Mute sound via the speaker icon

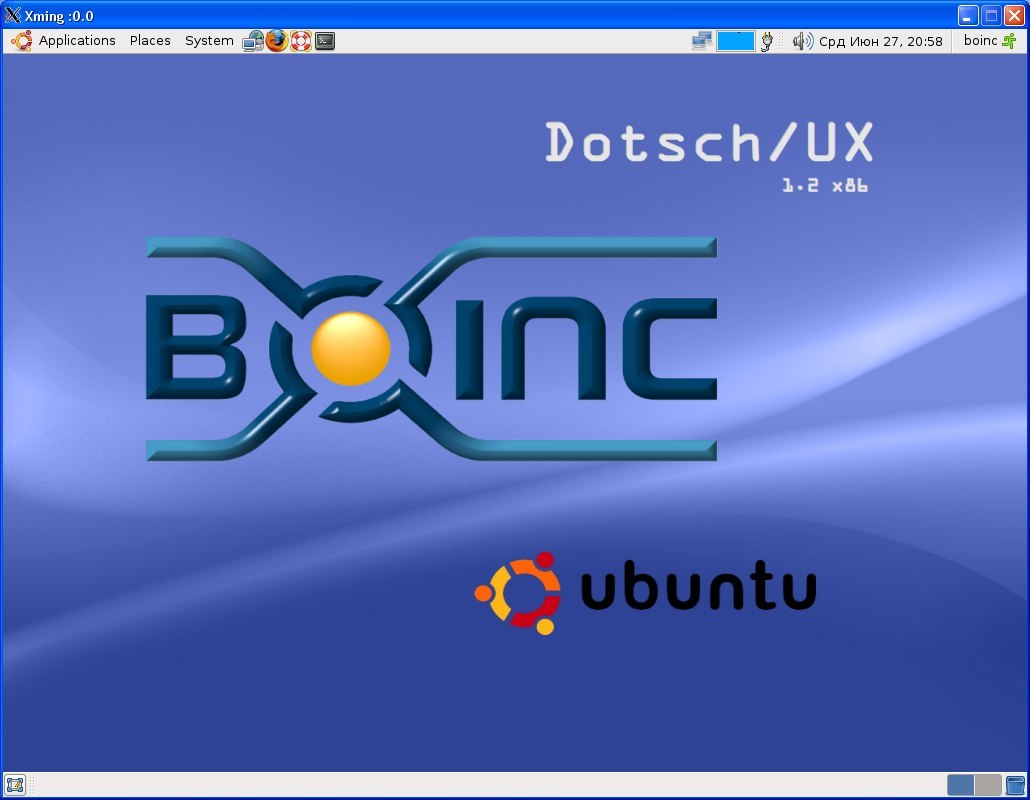pos(802,40)
